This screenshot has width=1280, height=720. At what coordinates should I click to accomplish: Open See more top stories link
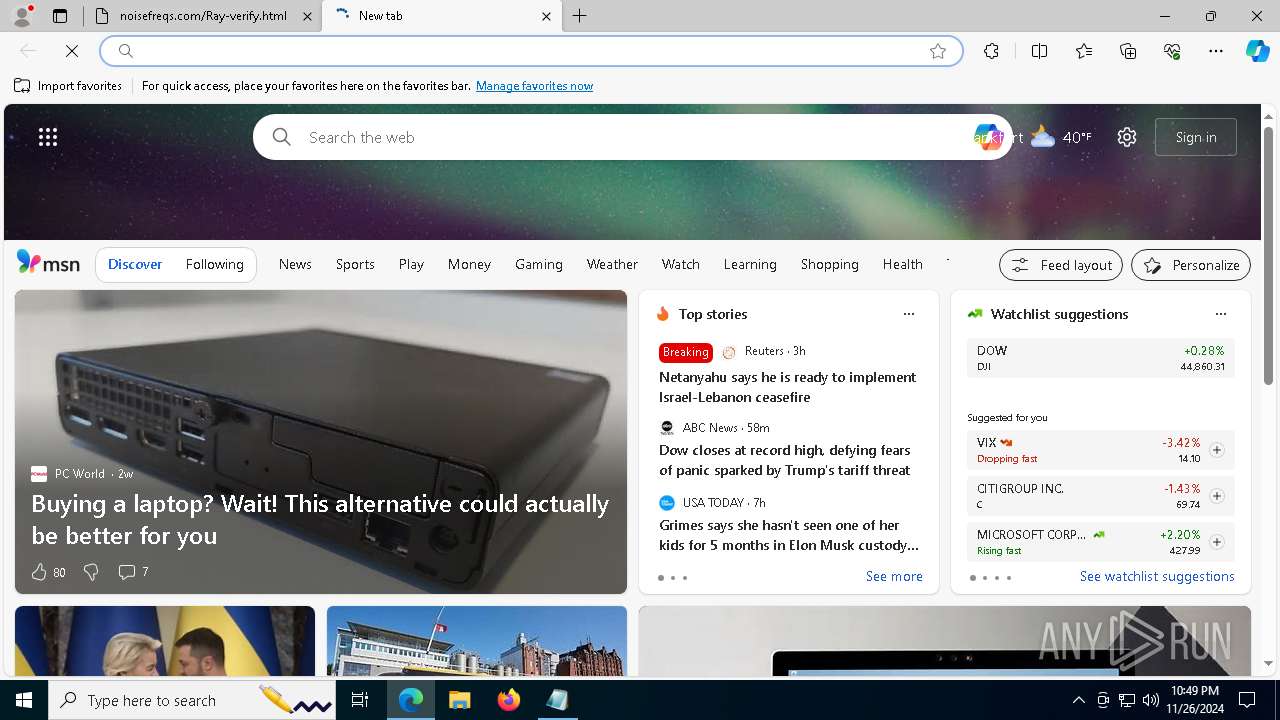894,576
